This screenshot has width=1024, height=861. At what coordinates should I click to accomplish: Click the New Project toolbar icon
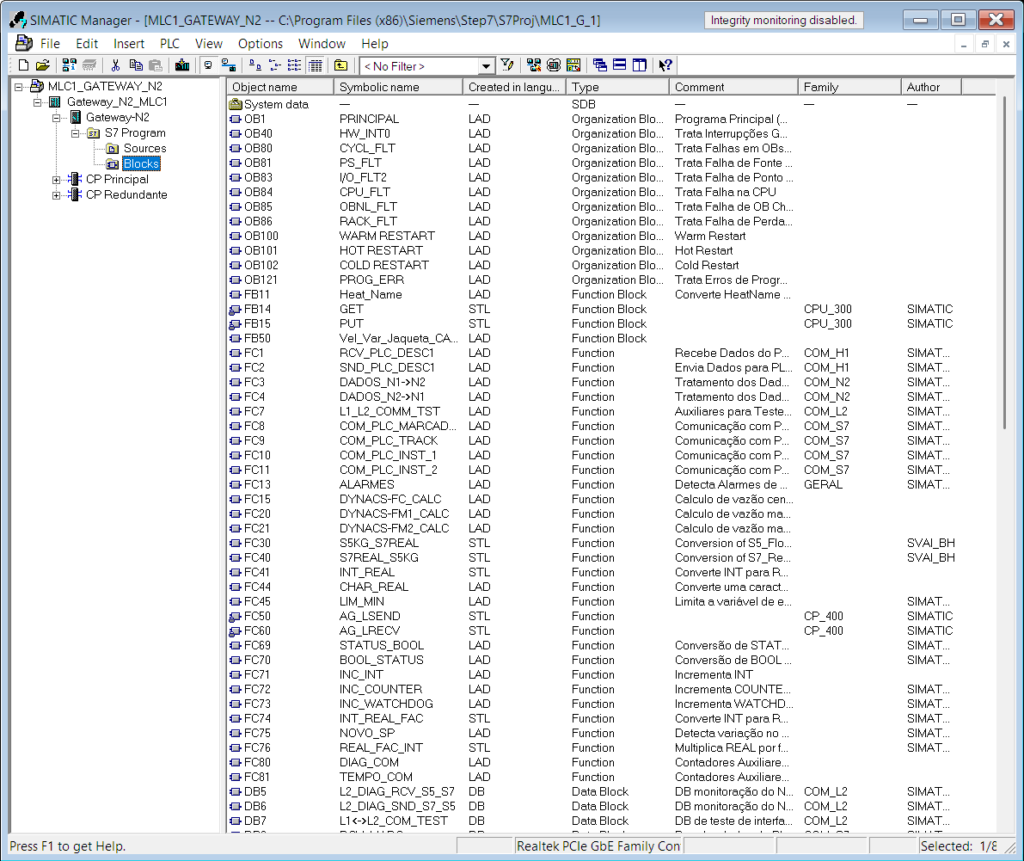click(24, 65)
